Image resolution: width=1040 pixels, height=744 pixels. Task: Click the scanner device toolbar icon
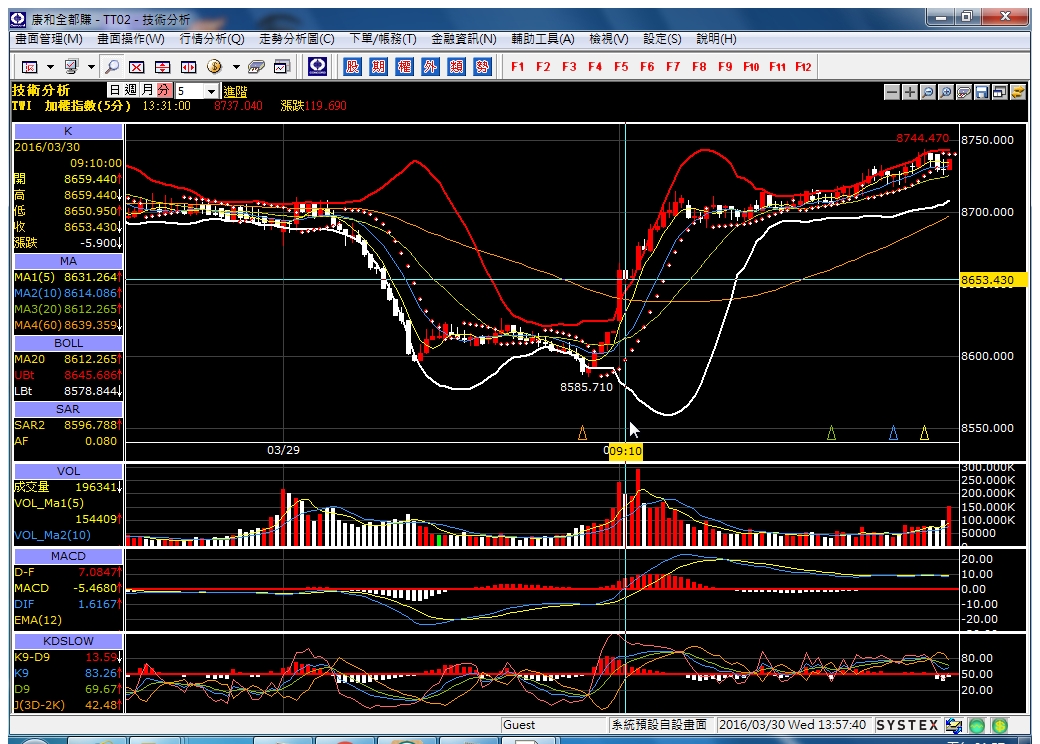tap(256, 66)
